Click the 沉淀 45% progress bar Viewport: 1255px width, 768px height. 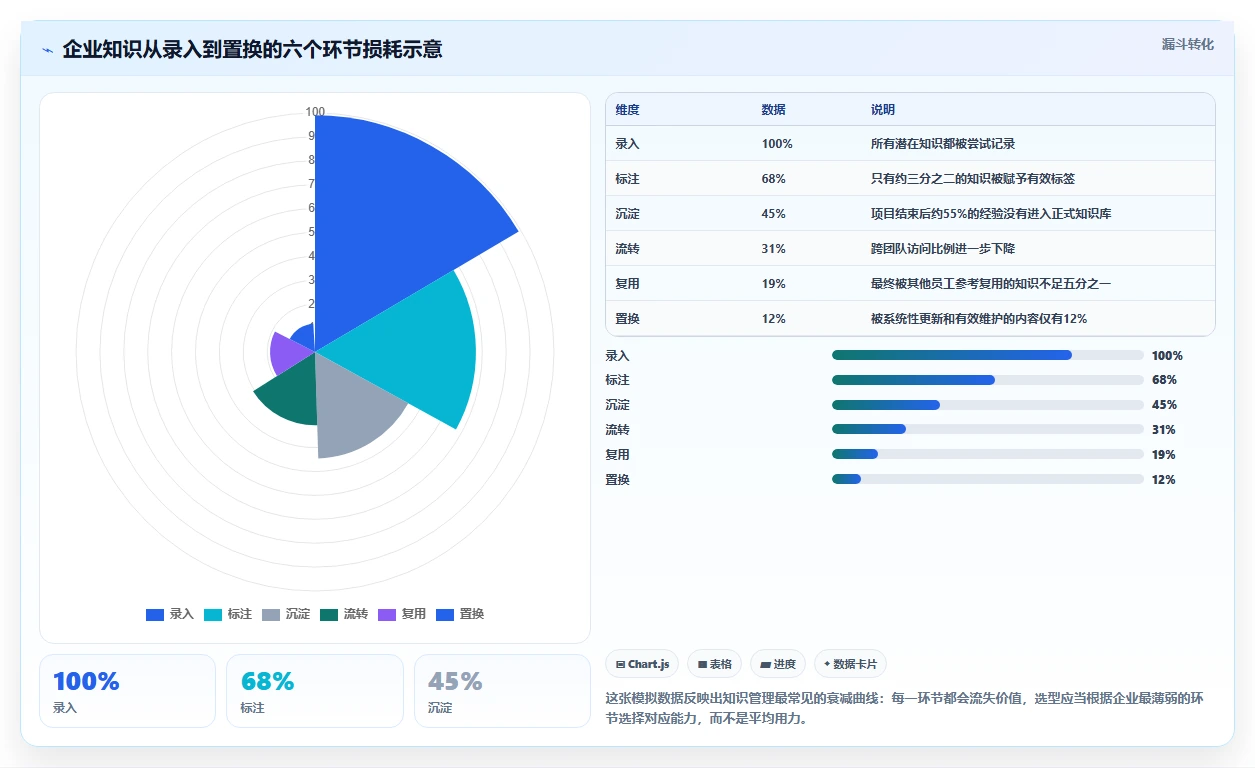click(988, 405)
